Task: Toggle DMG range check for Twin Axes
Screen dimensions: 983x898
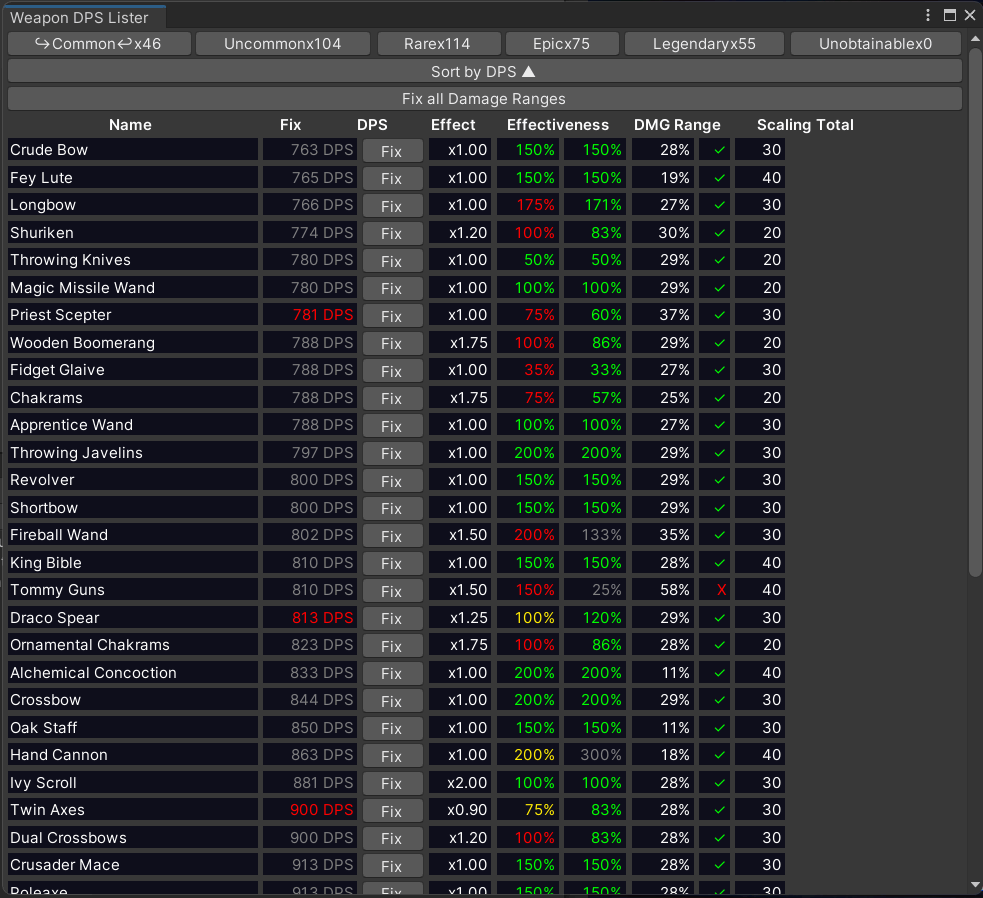Action: 720,810
